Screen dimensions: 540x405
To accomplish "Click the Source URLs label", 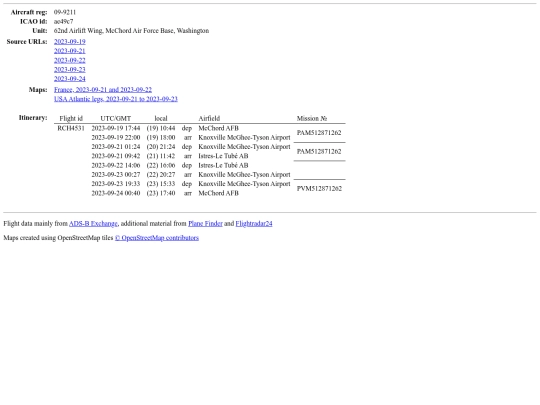I will click(x=27, y=42).
